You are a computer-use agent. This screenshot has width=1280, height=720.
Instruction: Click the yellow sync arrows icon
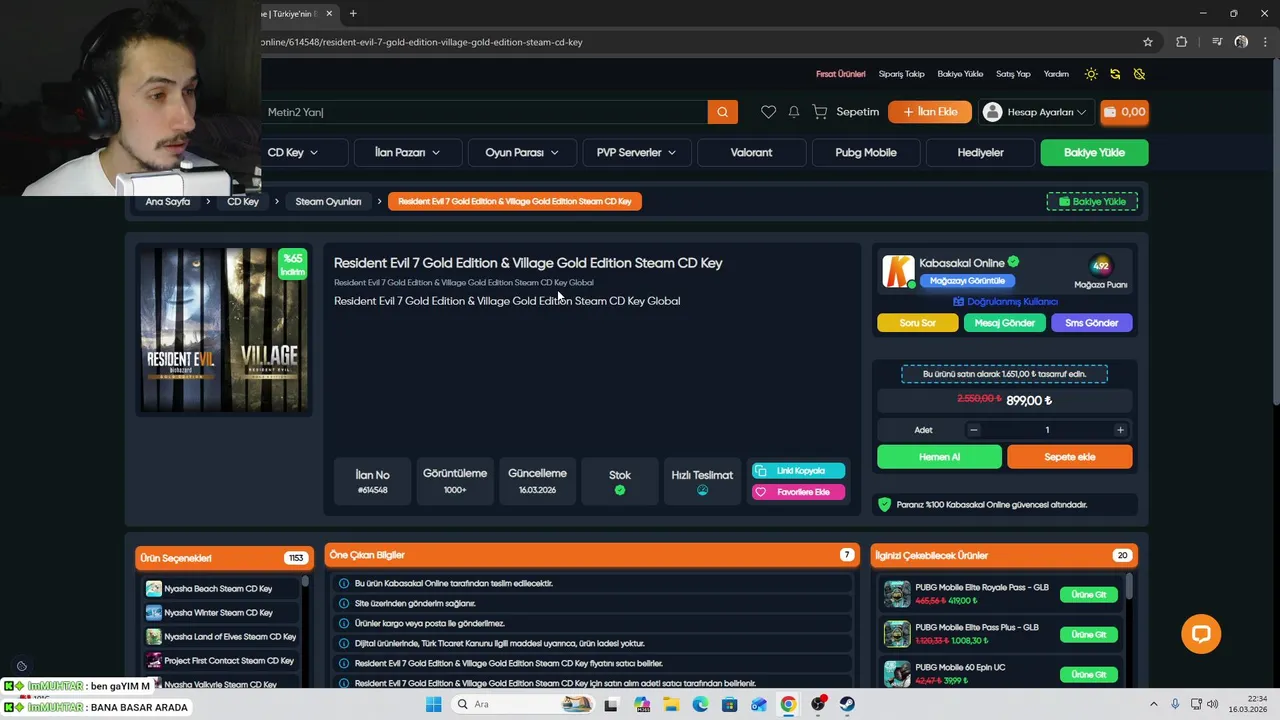[1115, 74]
